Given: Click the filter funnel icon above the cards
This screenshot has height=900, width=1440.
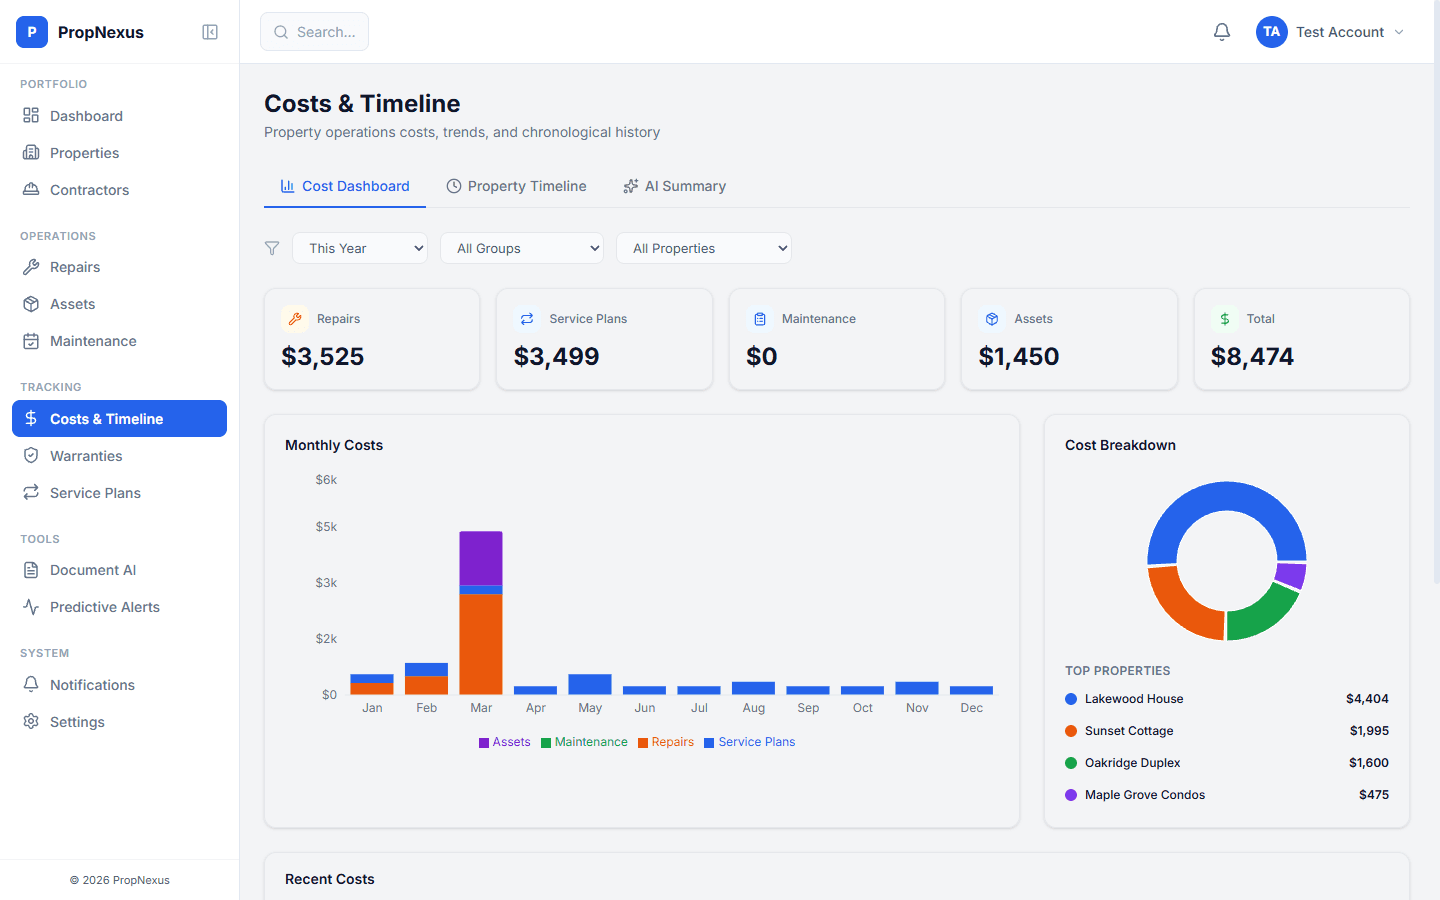Looking at the screenshot, I should tap(271, 248).
